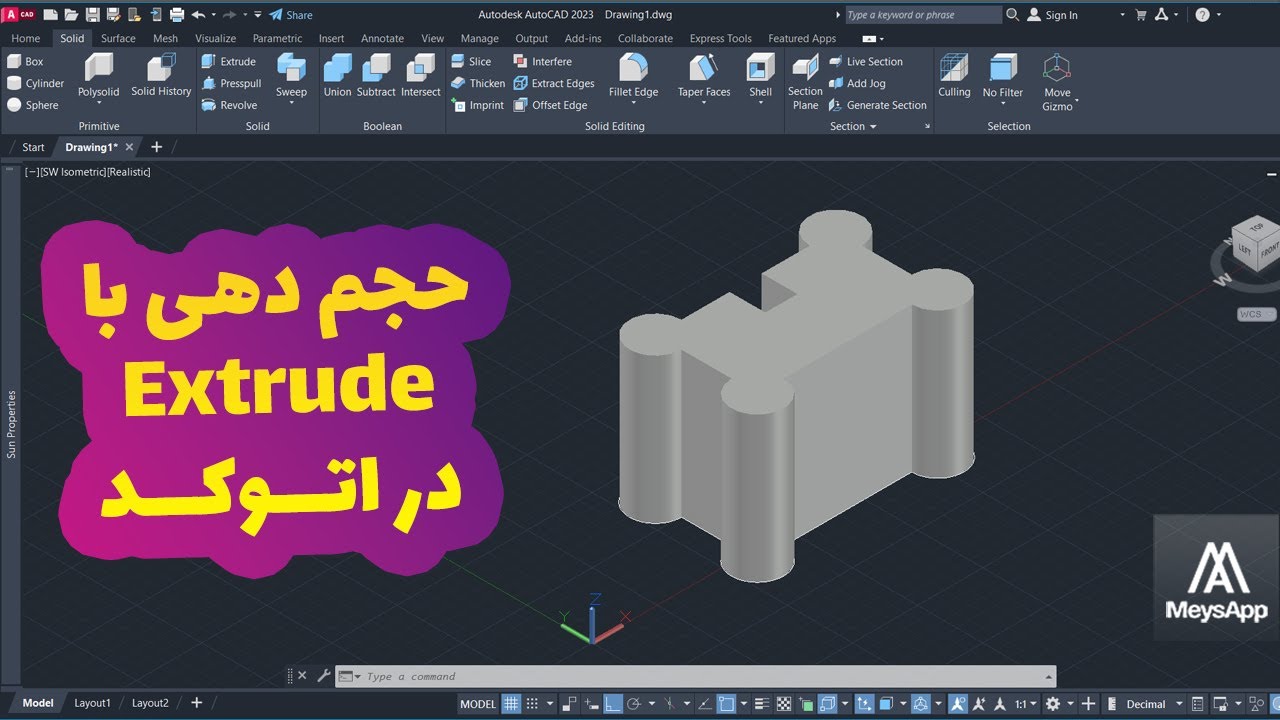Add a new drawing tab with plus
1280x720 pixels.
point(156,147)
